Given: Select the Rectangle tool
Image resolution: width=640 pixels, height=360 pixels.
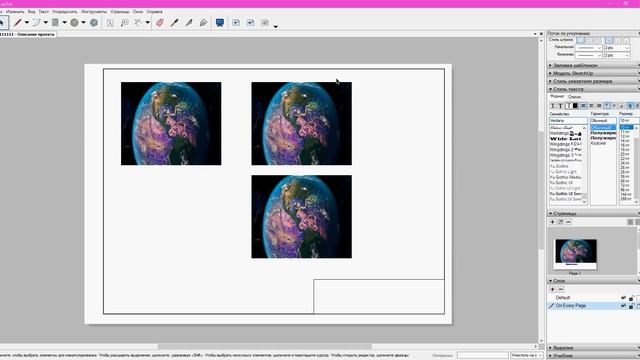Looking at the screenshot, I should click(x=55, y=22).
